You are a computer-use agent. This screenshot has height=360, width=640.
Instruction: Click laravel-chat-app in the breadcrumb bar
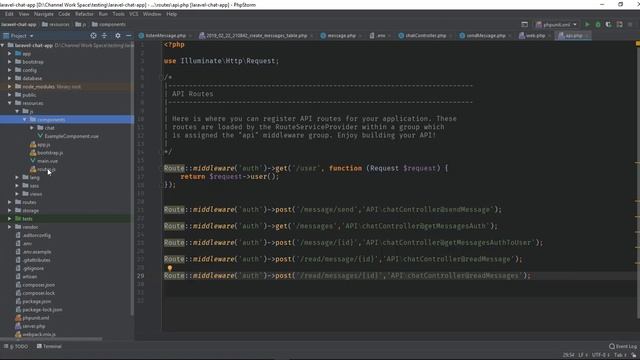pos(18,24)
